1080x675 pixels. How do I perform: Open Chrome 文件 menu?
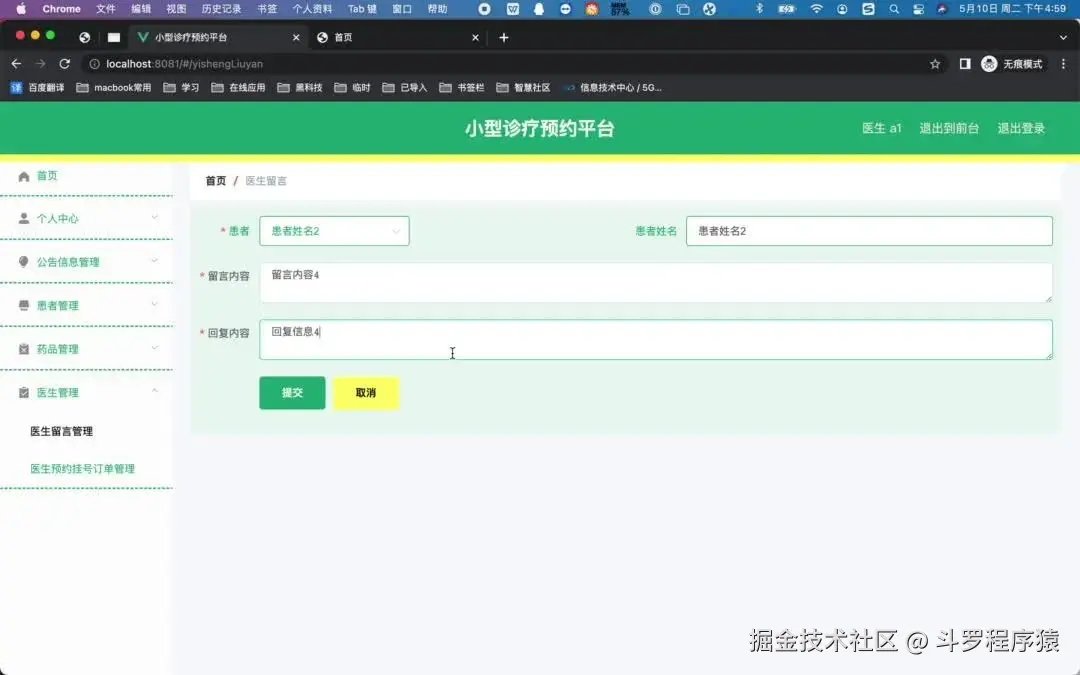coord(105,9)
